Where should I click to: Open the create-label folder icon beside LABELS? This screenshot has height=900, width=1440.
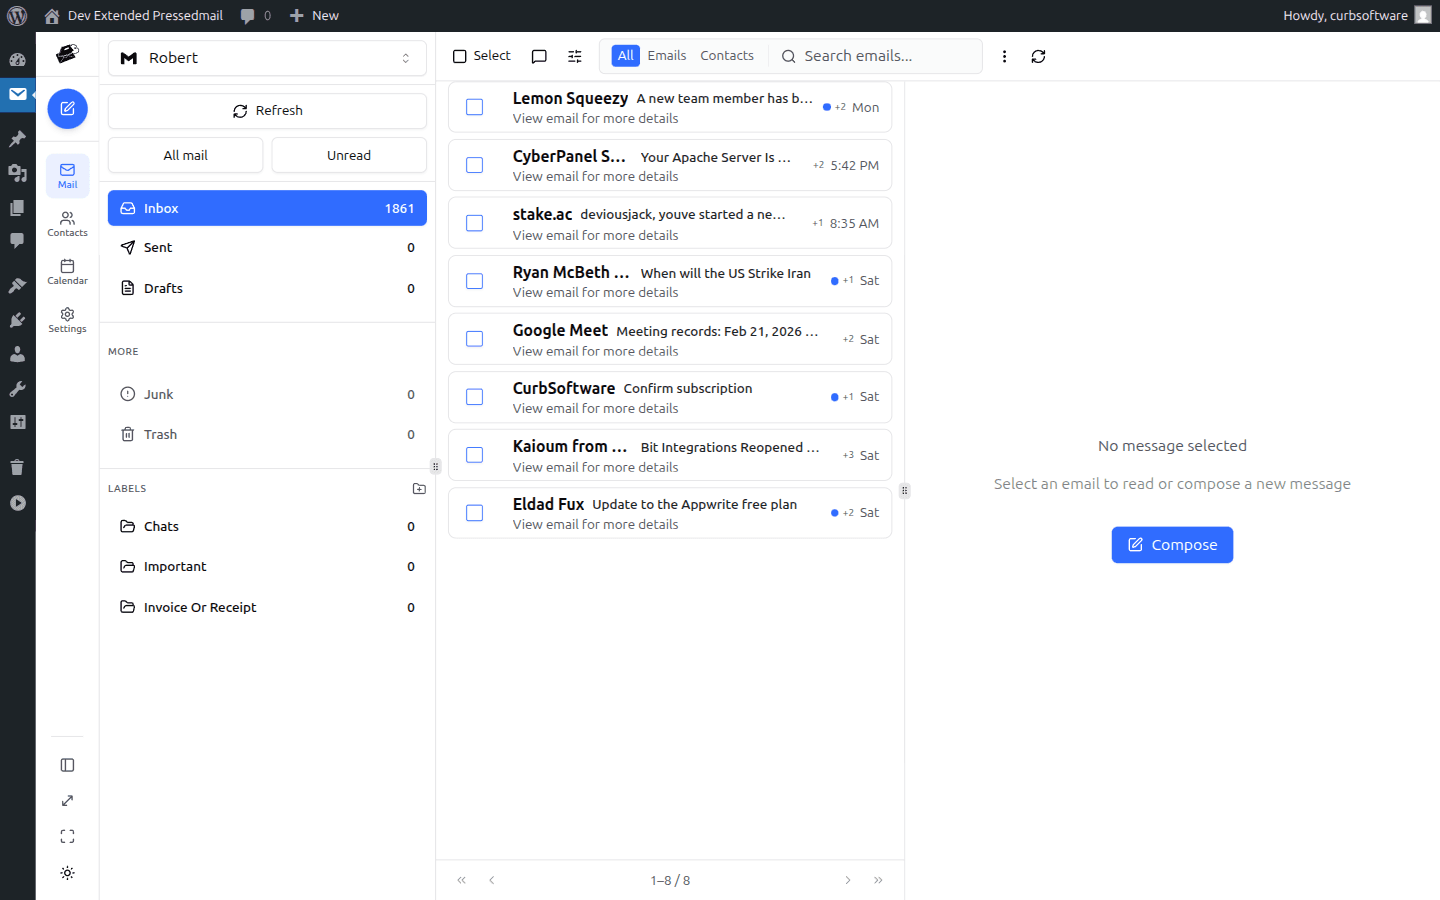pyautogui.click(x=419, y=488)
